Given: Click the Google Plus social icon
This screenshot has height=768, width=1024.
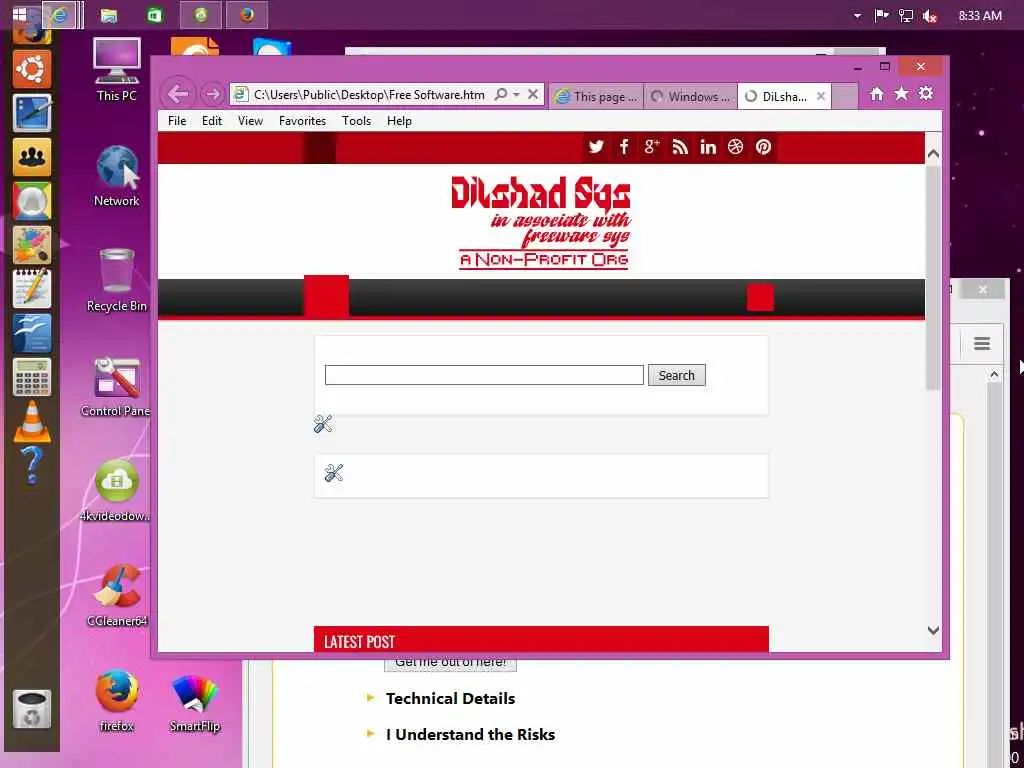Looking at the screenshot, I should [652, 147].
